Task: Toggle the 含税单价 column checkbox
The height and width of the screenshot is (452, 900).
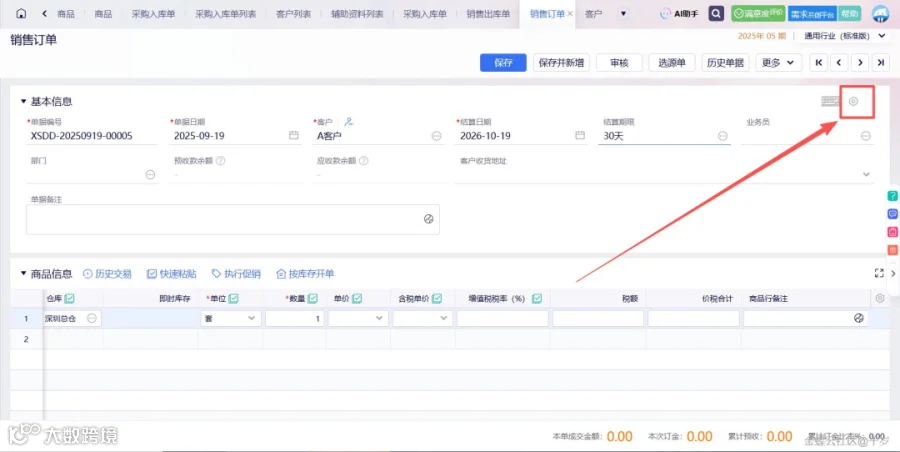Action: point(437,298)
